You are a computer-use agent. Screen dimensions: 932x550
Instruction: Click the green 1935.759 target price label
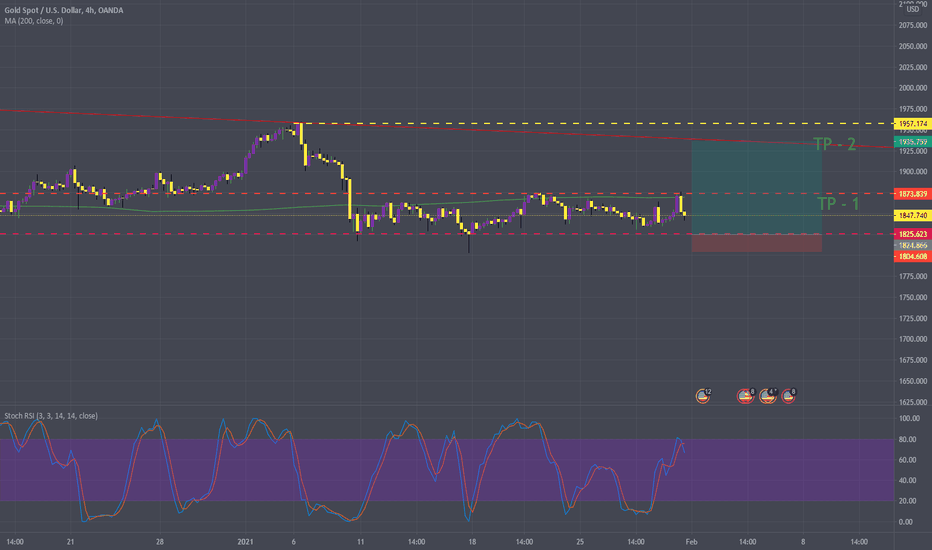(912, 142)
